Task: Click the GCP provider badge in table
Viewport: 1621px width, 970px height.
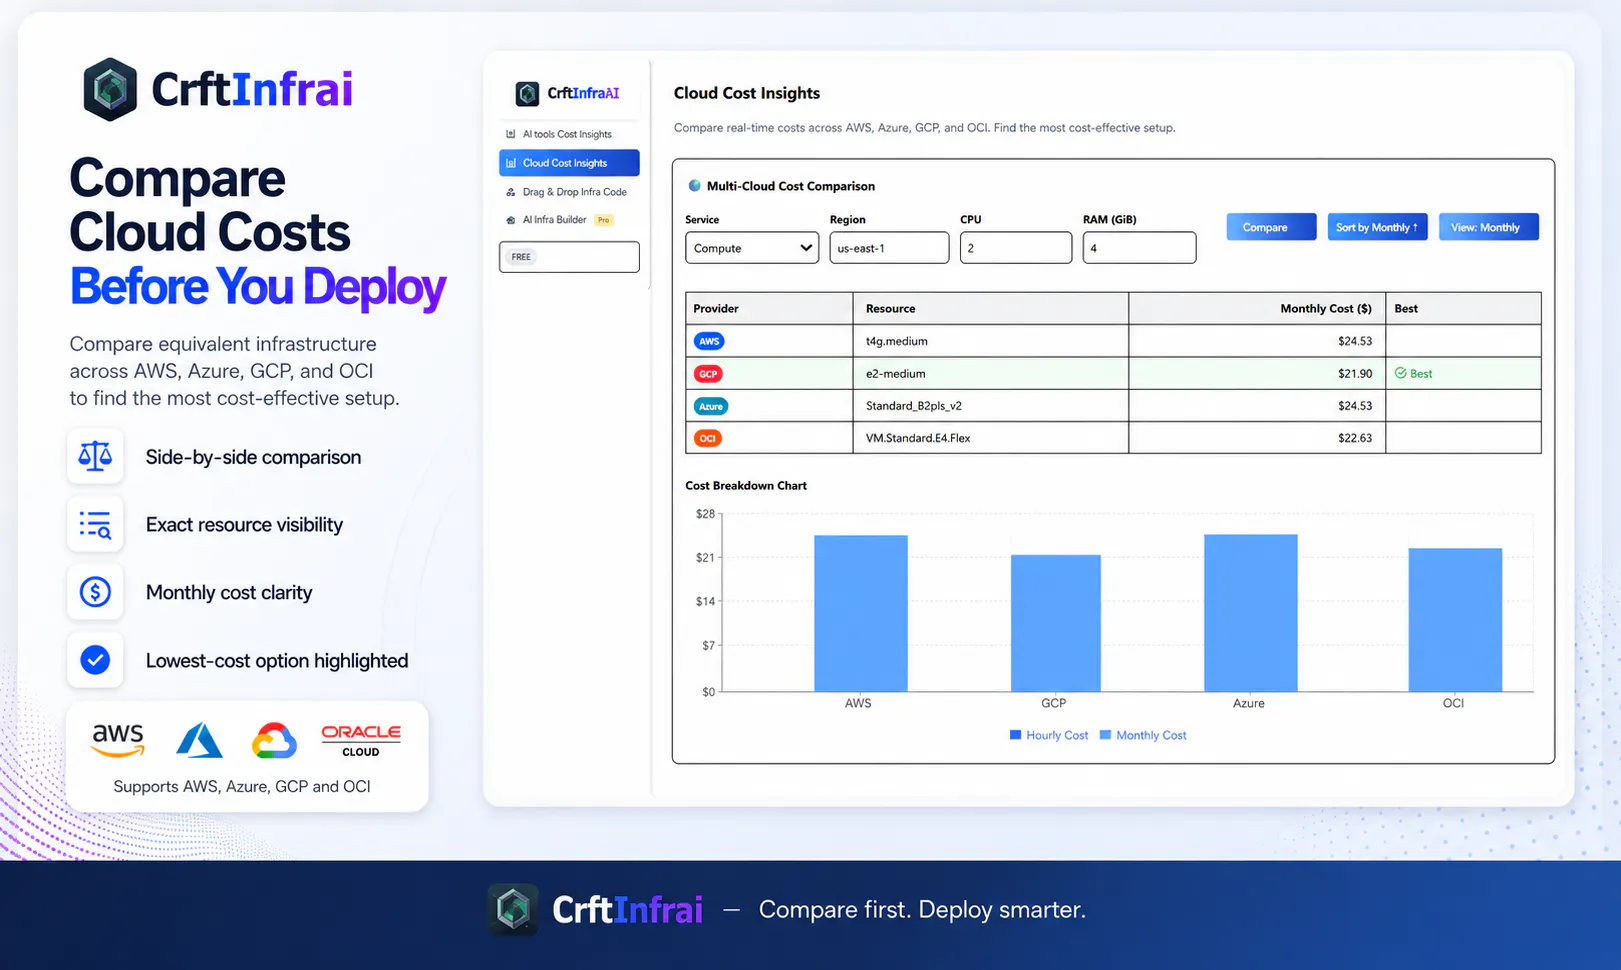Action: tap(708, 374)
